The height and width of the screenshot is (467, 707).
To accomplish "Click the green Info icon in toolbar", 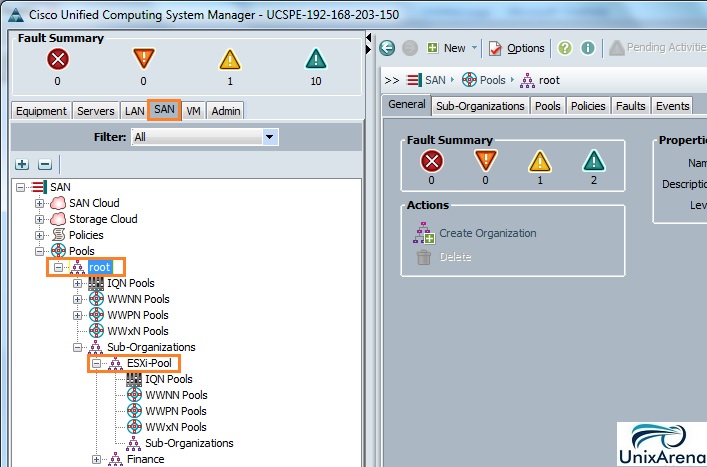I will tap(587, 48).
